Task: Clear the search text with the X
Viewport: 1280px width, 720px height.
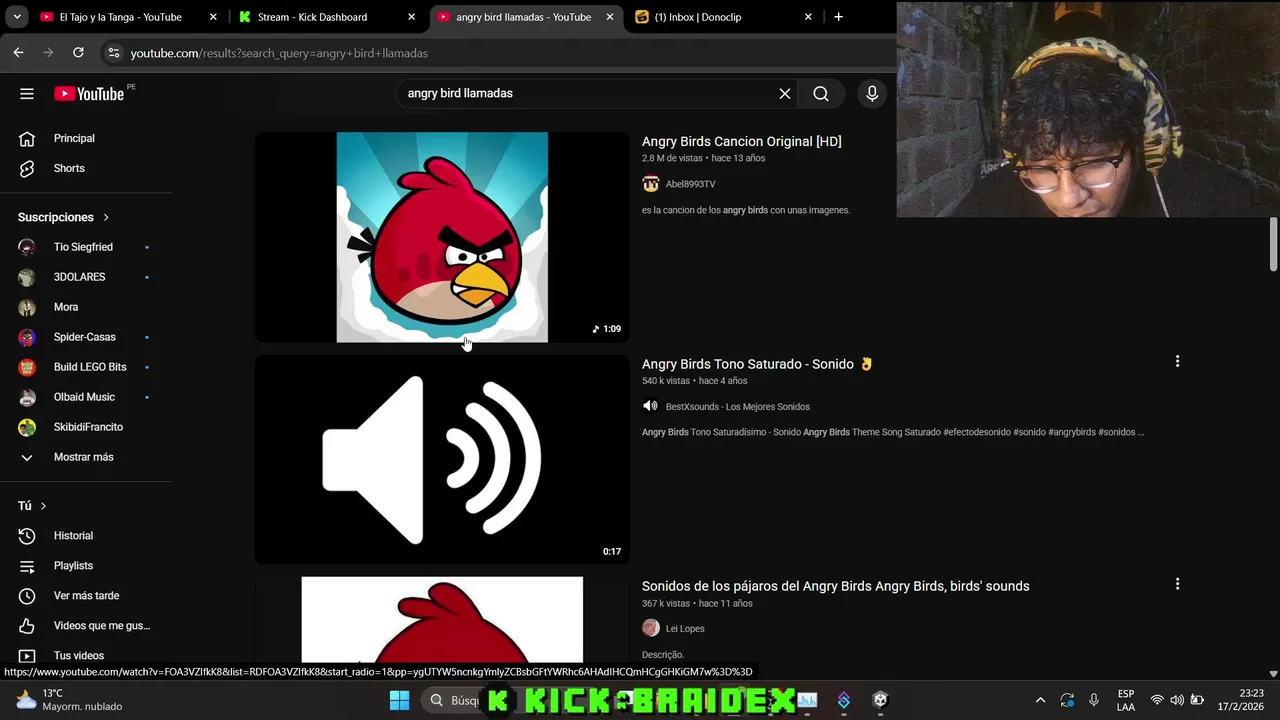Action: pyautogui.click(x=785, y=93)
